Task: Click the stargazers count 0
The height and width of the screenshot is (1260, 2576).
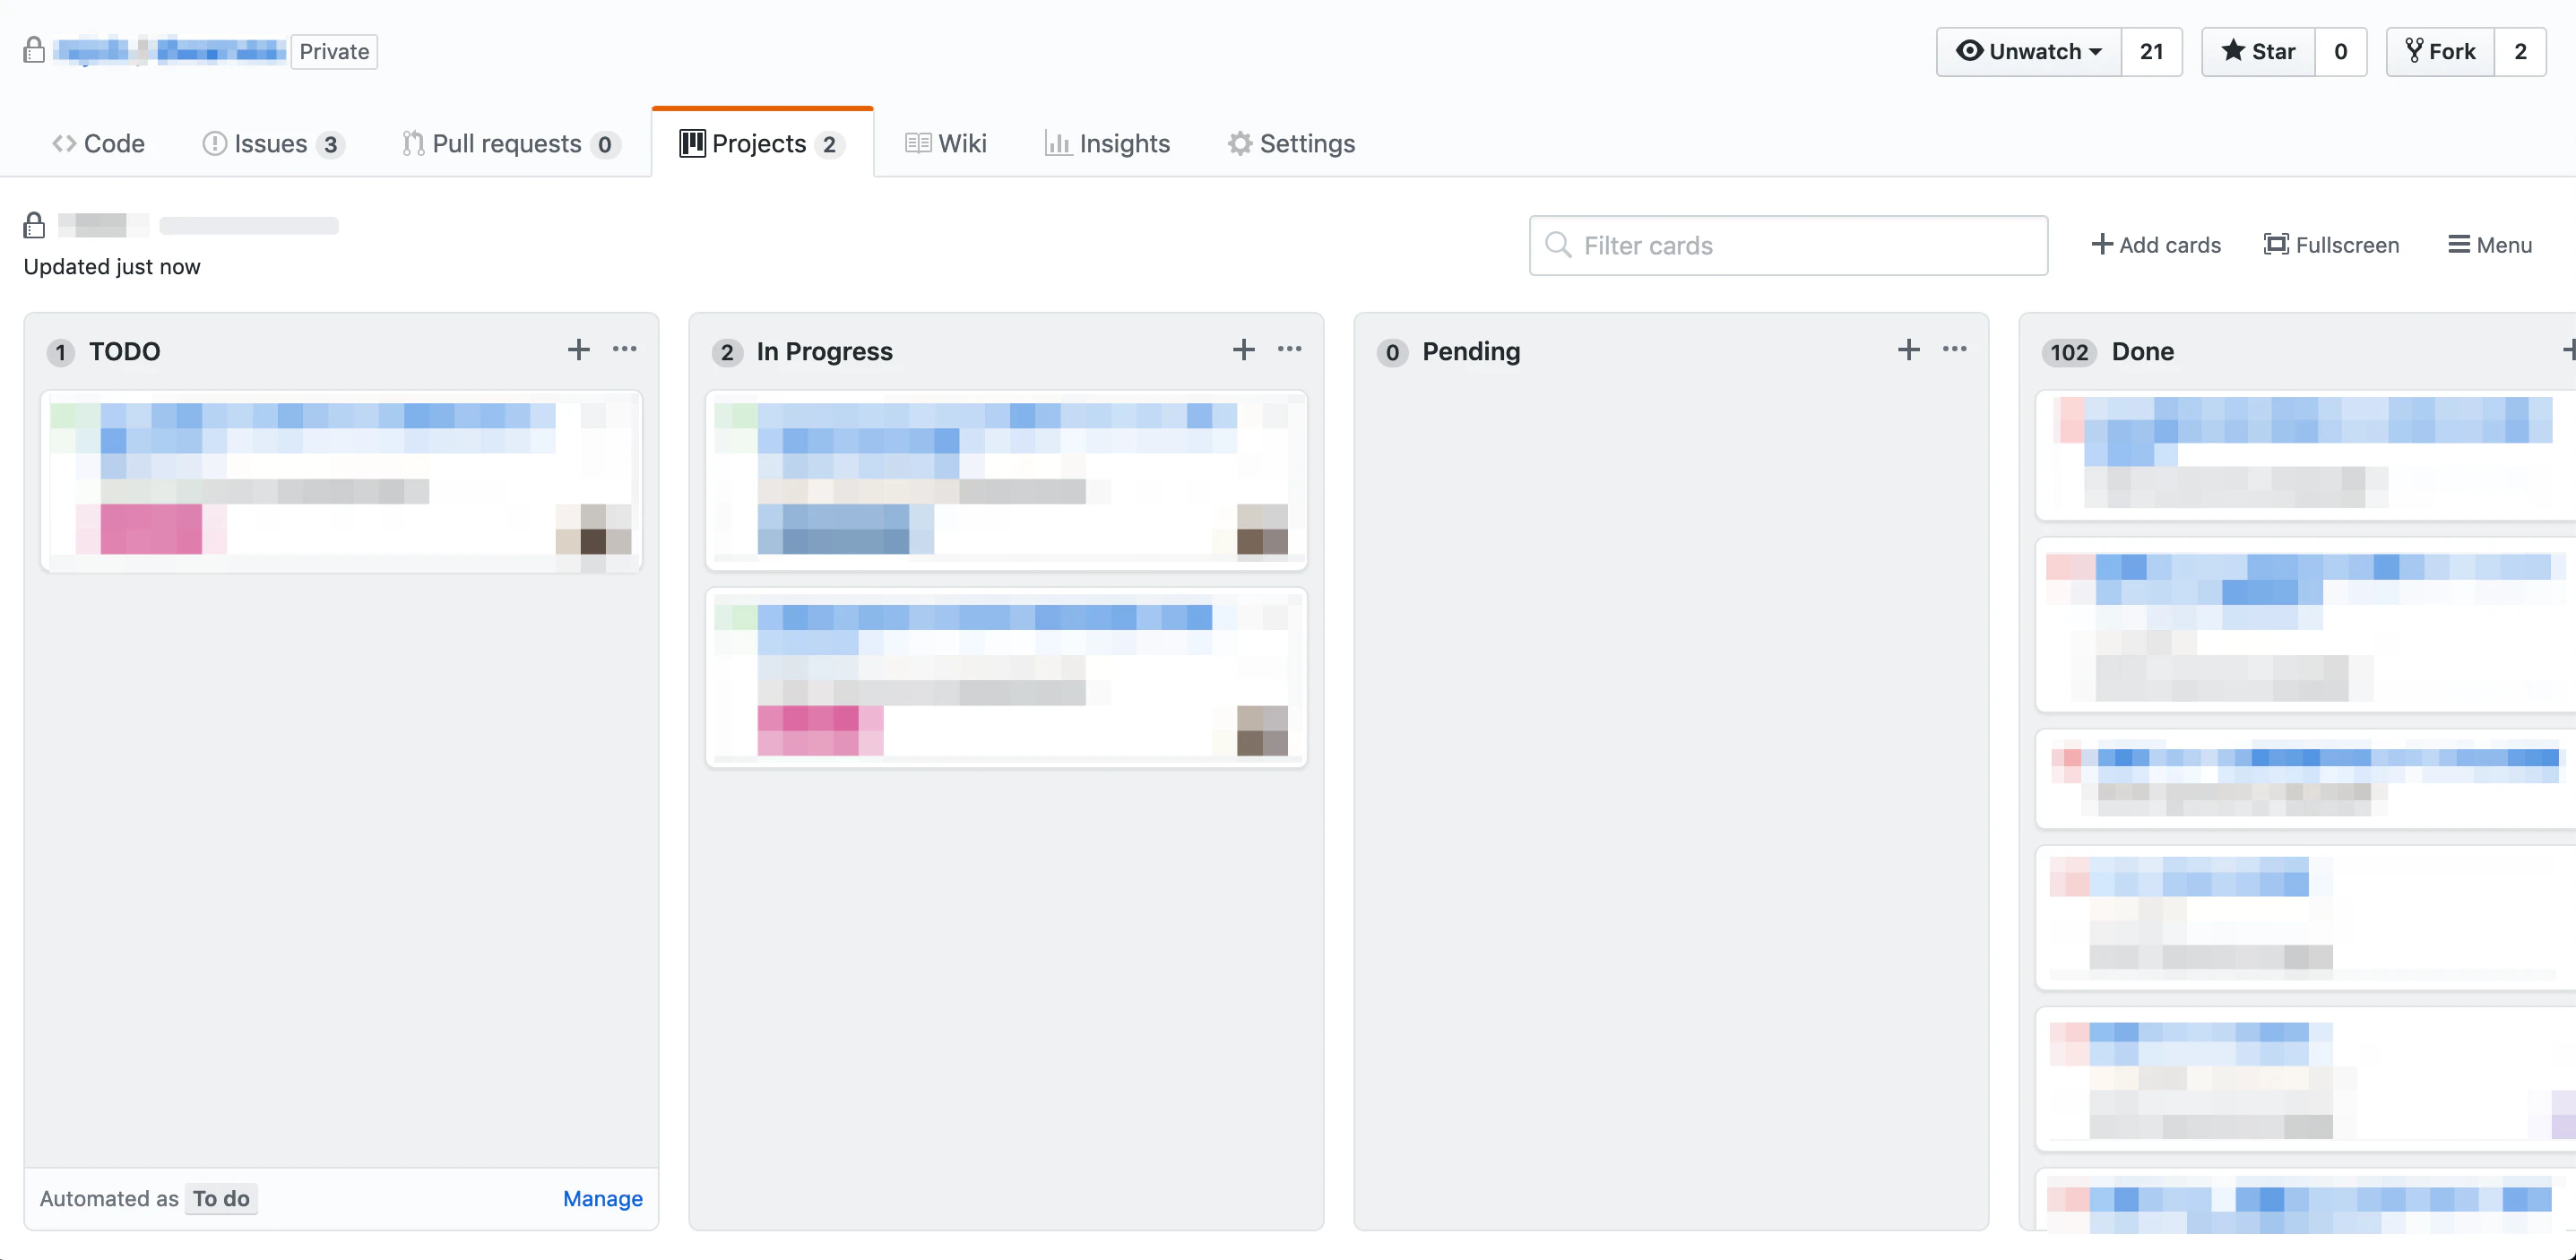Action: (2340, 51)
